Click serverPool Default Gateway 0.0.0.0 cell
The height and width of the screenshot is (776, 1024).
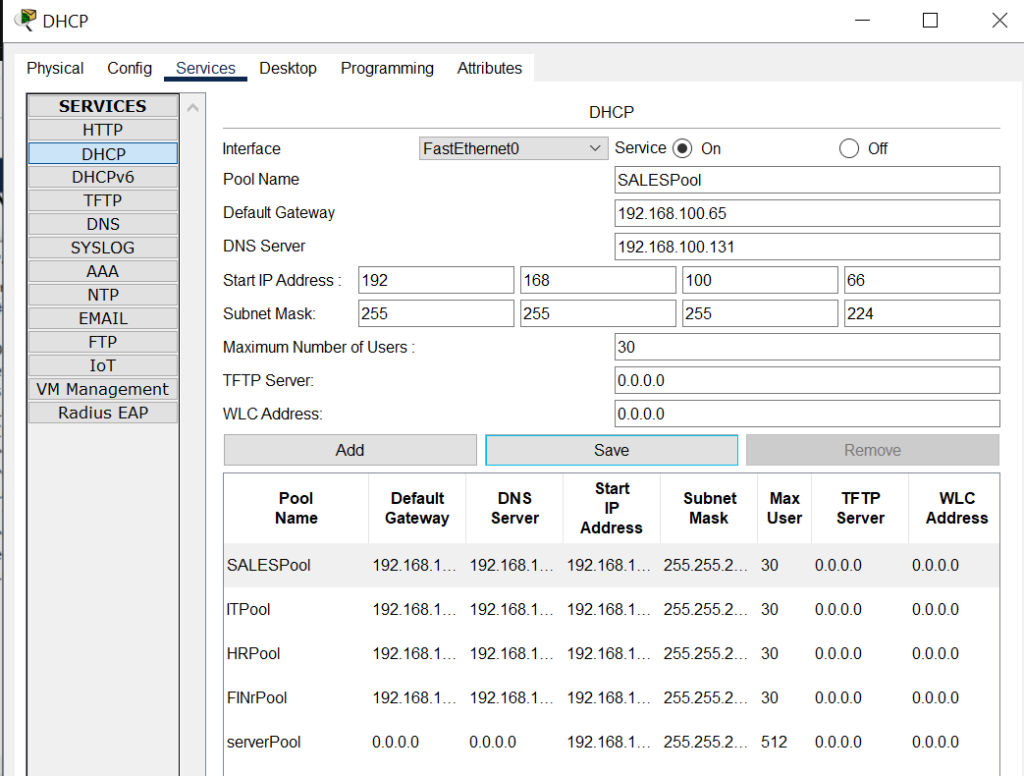395,742
